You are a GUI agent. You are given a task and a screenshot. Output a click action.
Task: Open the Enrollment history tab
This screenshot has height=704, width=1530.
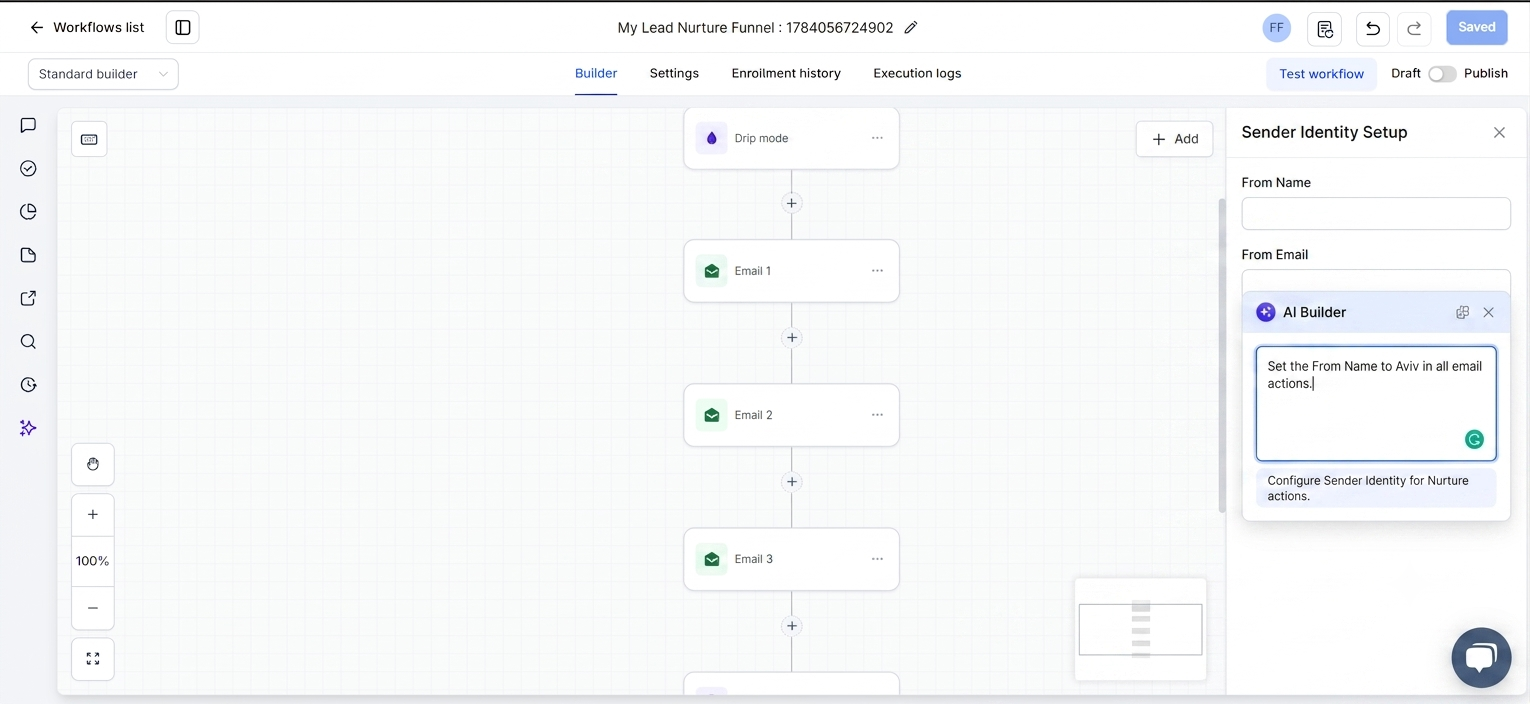pyautogui.click(x=786, y=73)
